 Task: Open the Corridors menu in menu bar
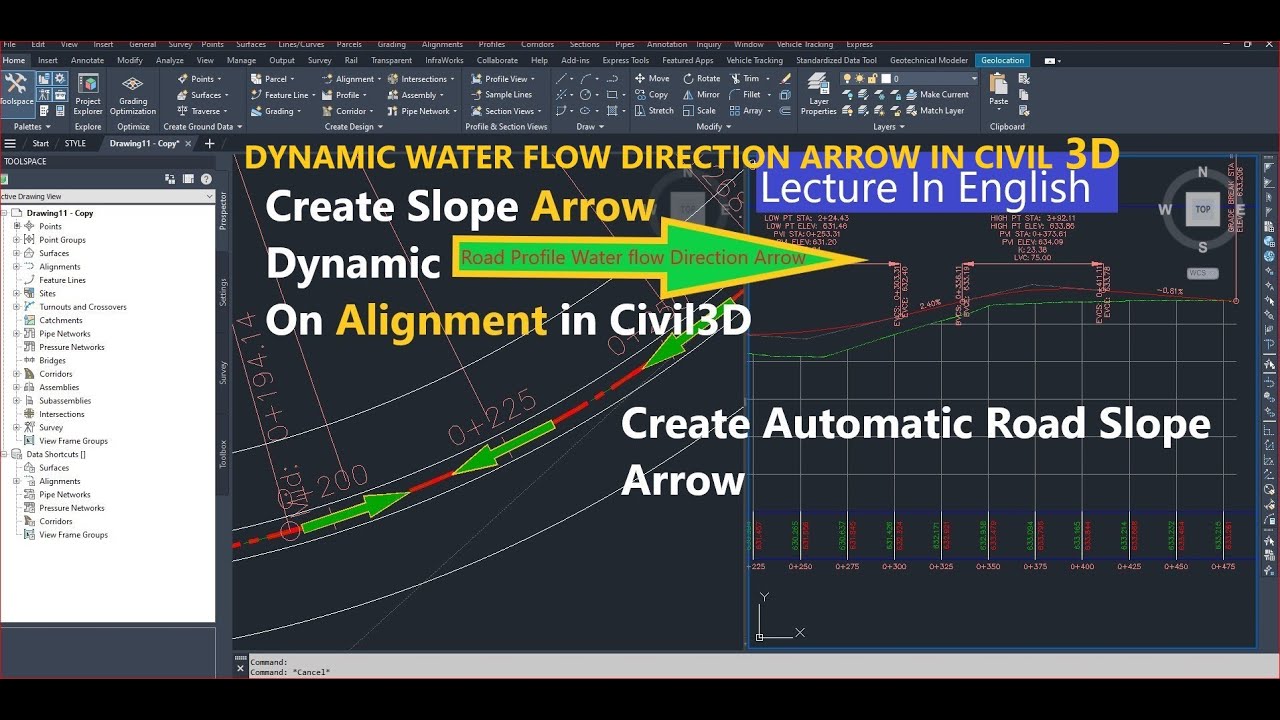(537, 44)
